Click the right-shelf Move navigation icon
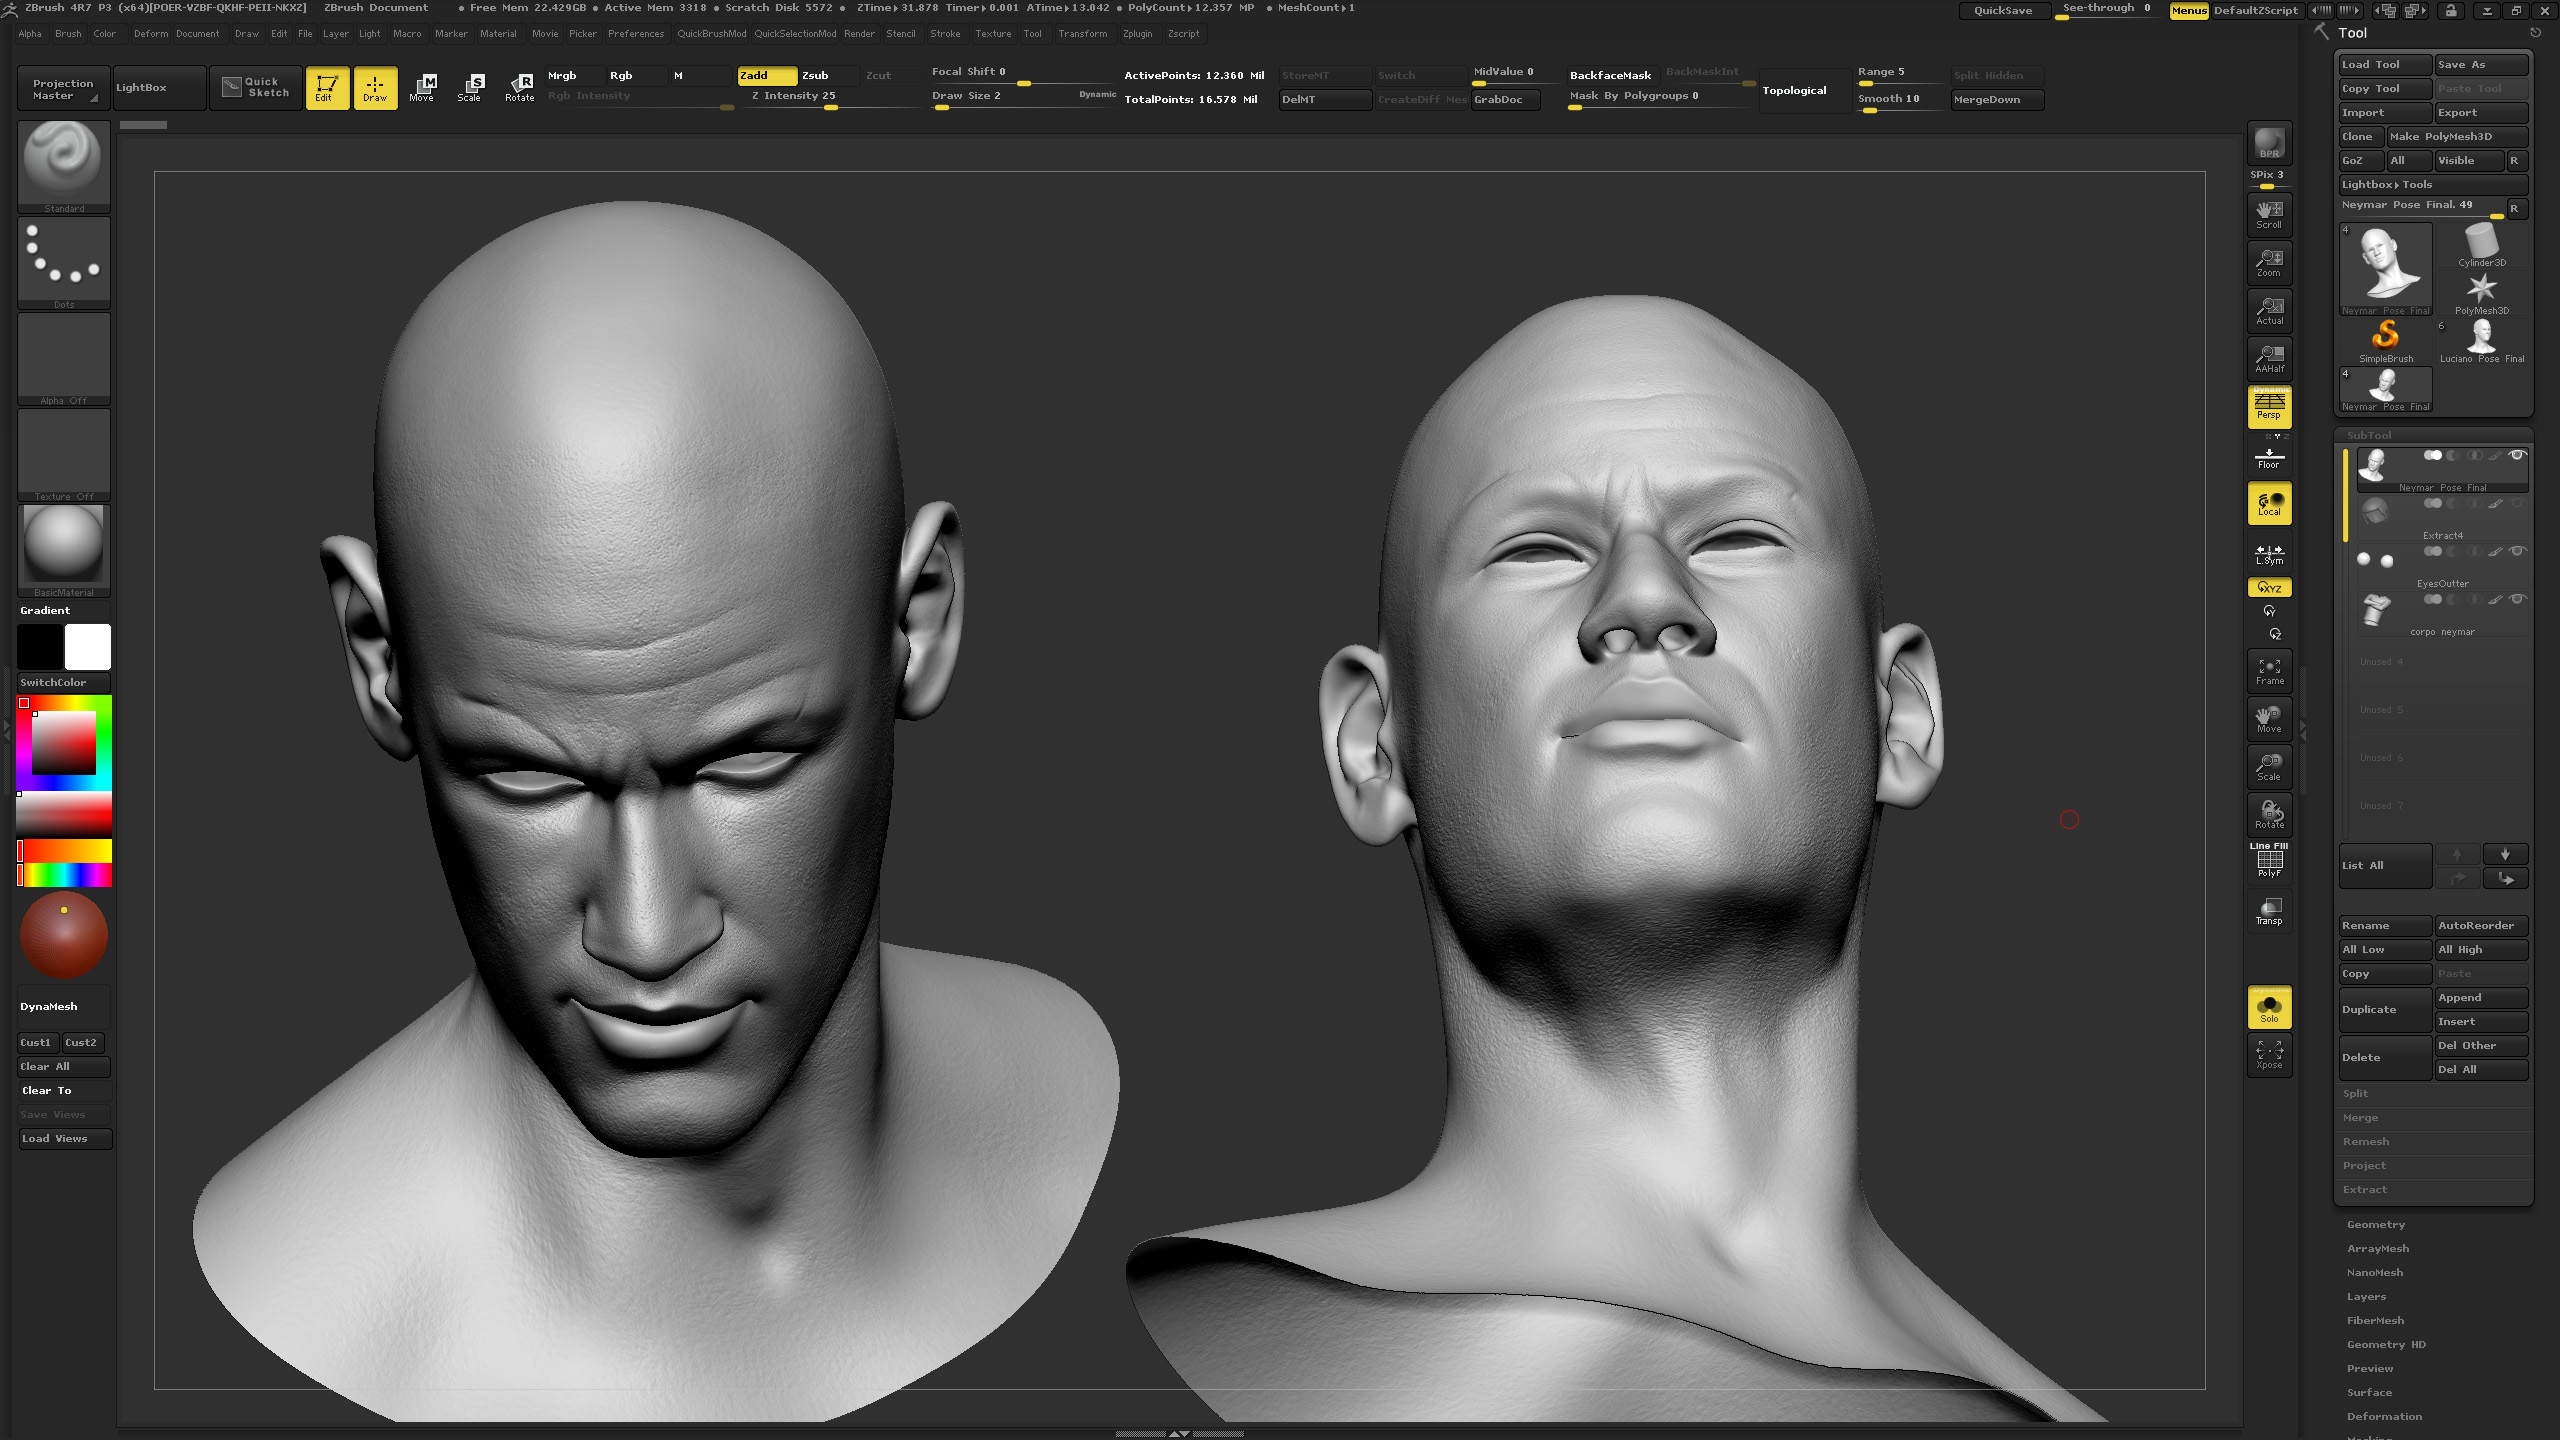 (x=2269, y=719)
